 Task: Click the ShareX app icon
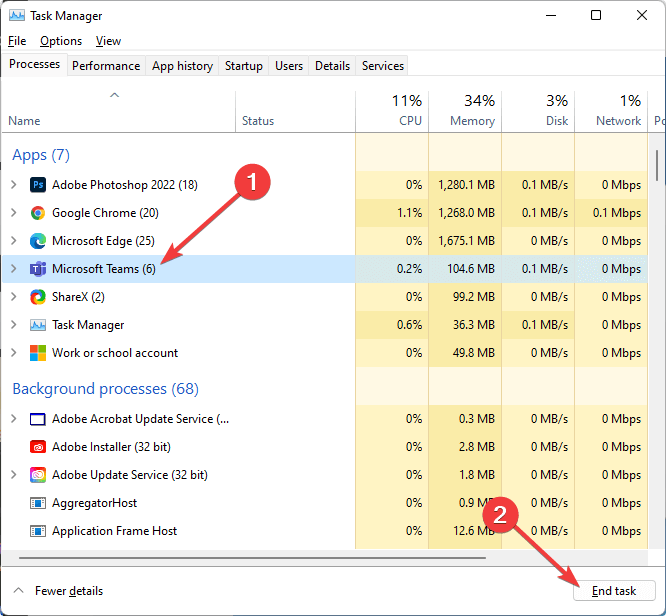[x=38, y=297]
